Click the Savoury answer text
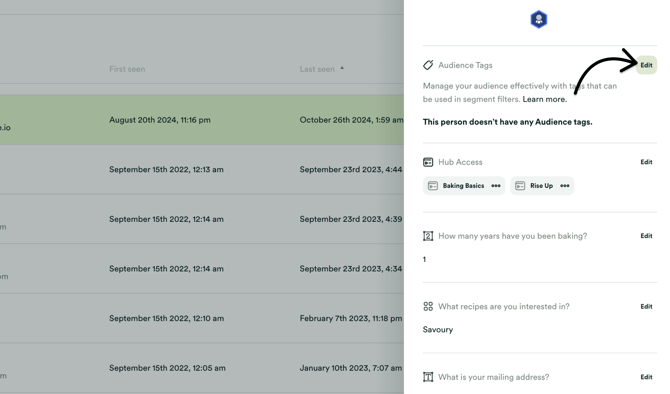This screenshot has width=670, height=394. click(438, 329)
